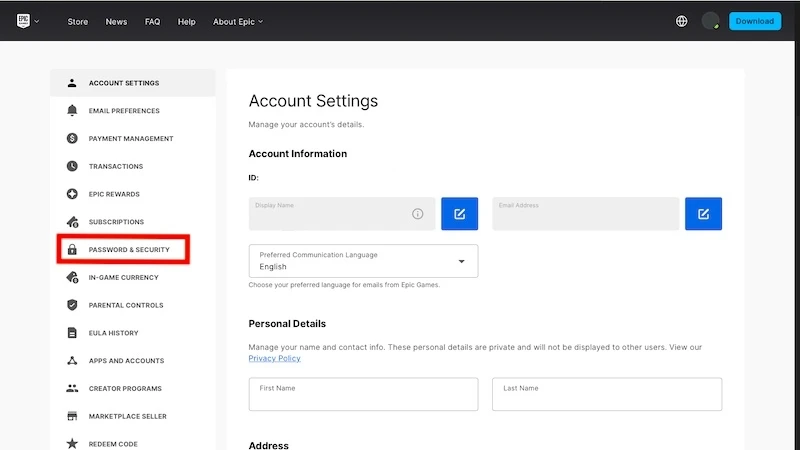Open Epic Rewards sidebar label

[x=114, y=194]
